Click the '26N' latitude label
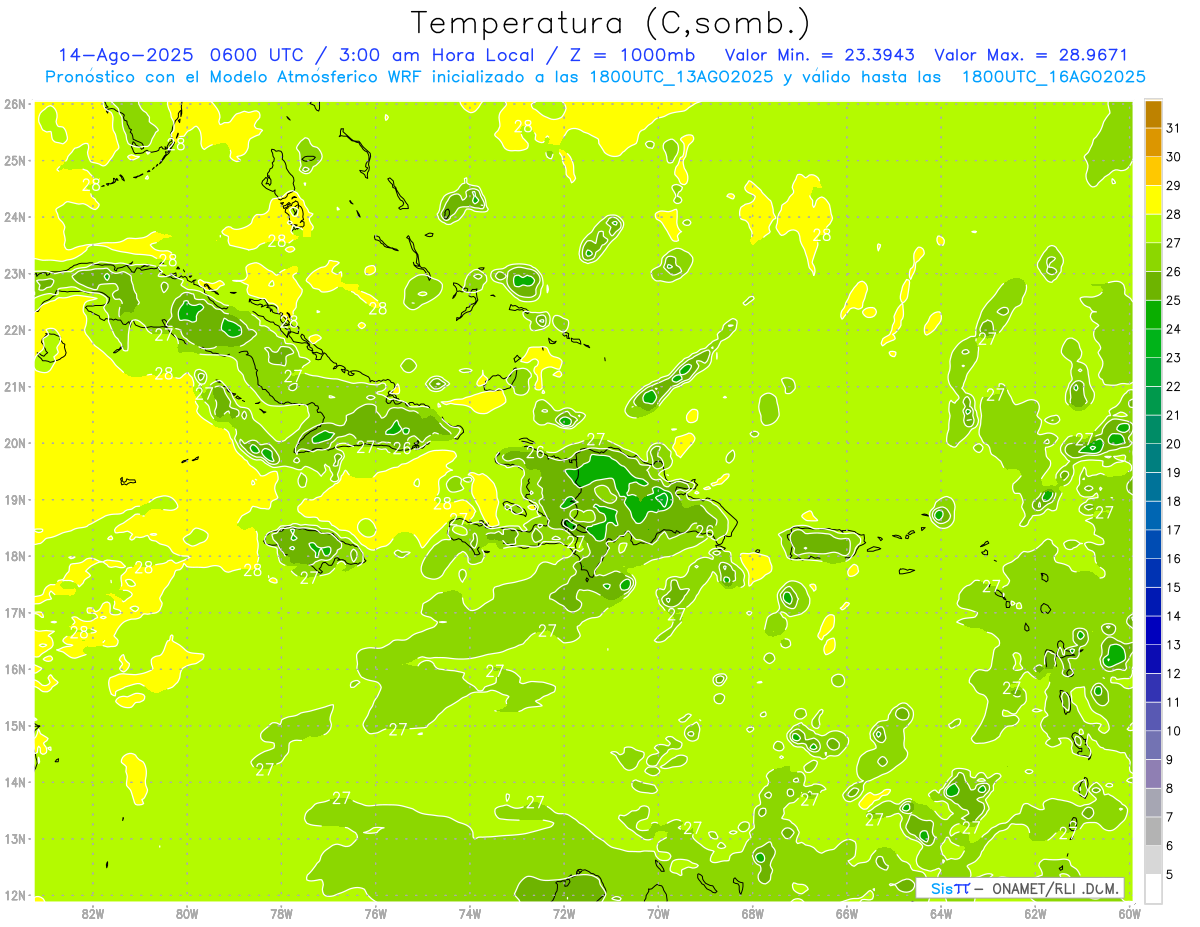1200x927 pixels. (x=15, y=104)
